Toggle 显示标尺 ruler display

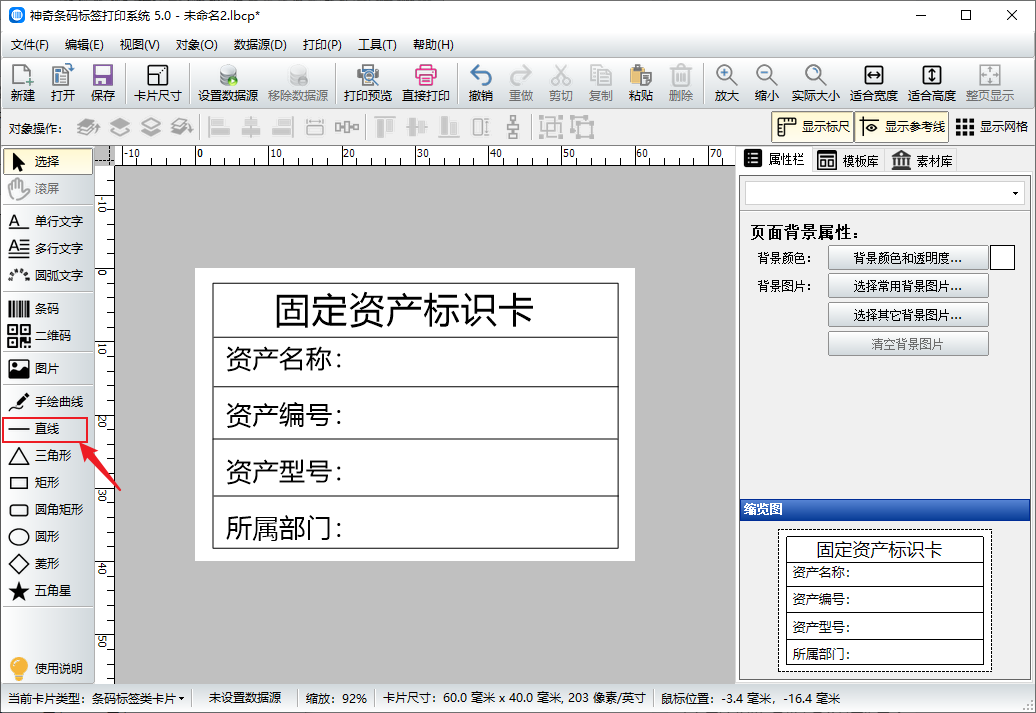click(x=813, y=127)
